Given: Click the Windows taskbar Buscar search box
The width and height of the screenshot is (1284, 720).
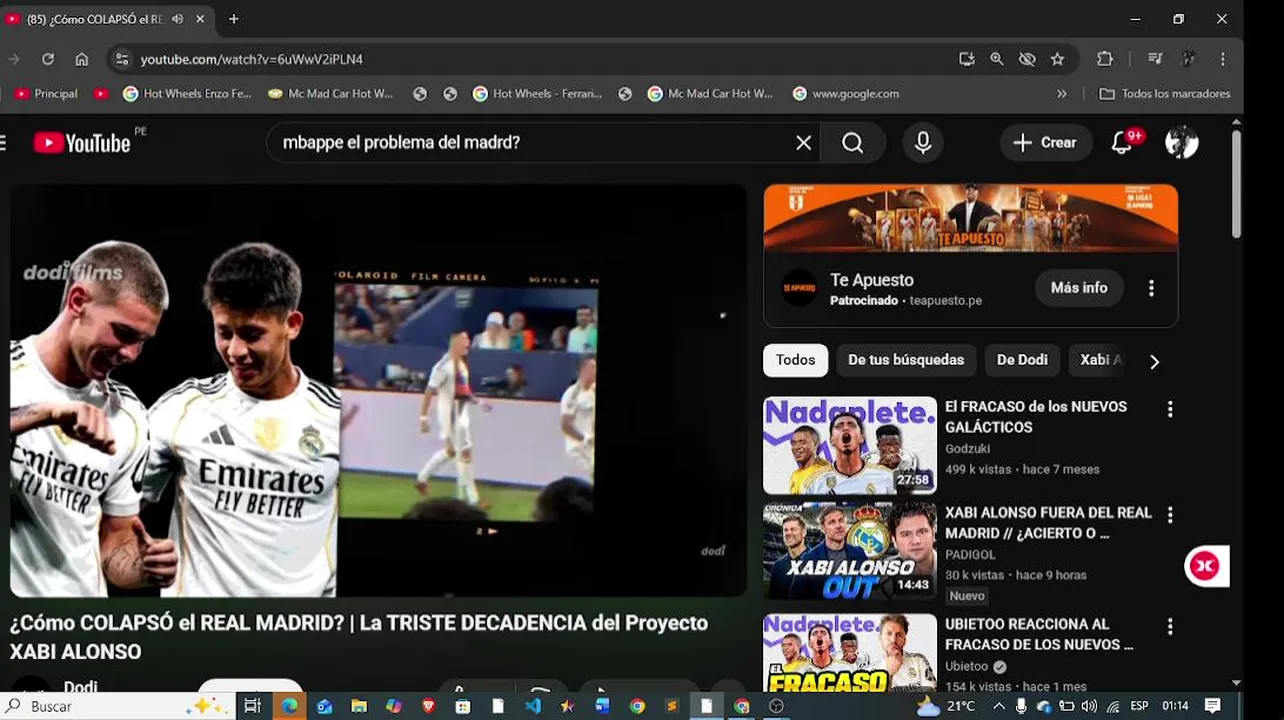Looking at the screenshot, I should pos(118,706).
